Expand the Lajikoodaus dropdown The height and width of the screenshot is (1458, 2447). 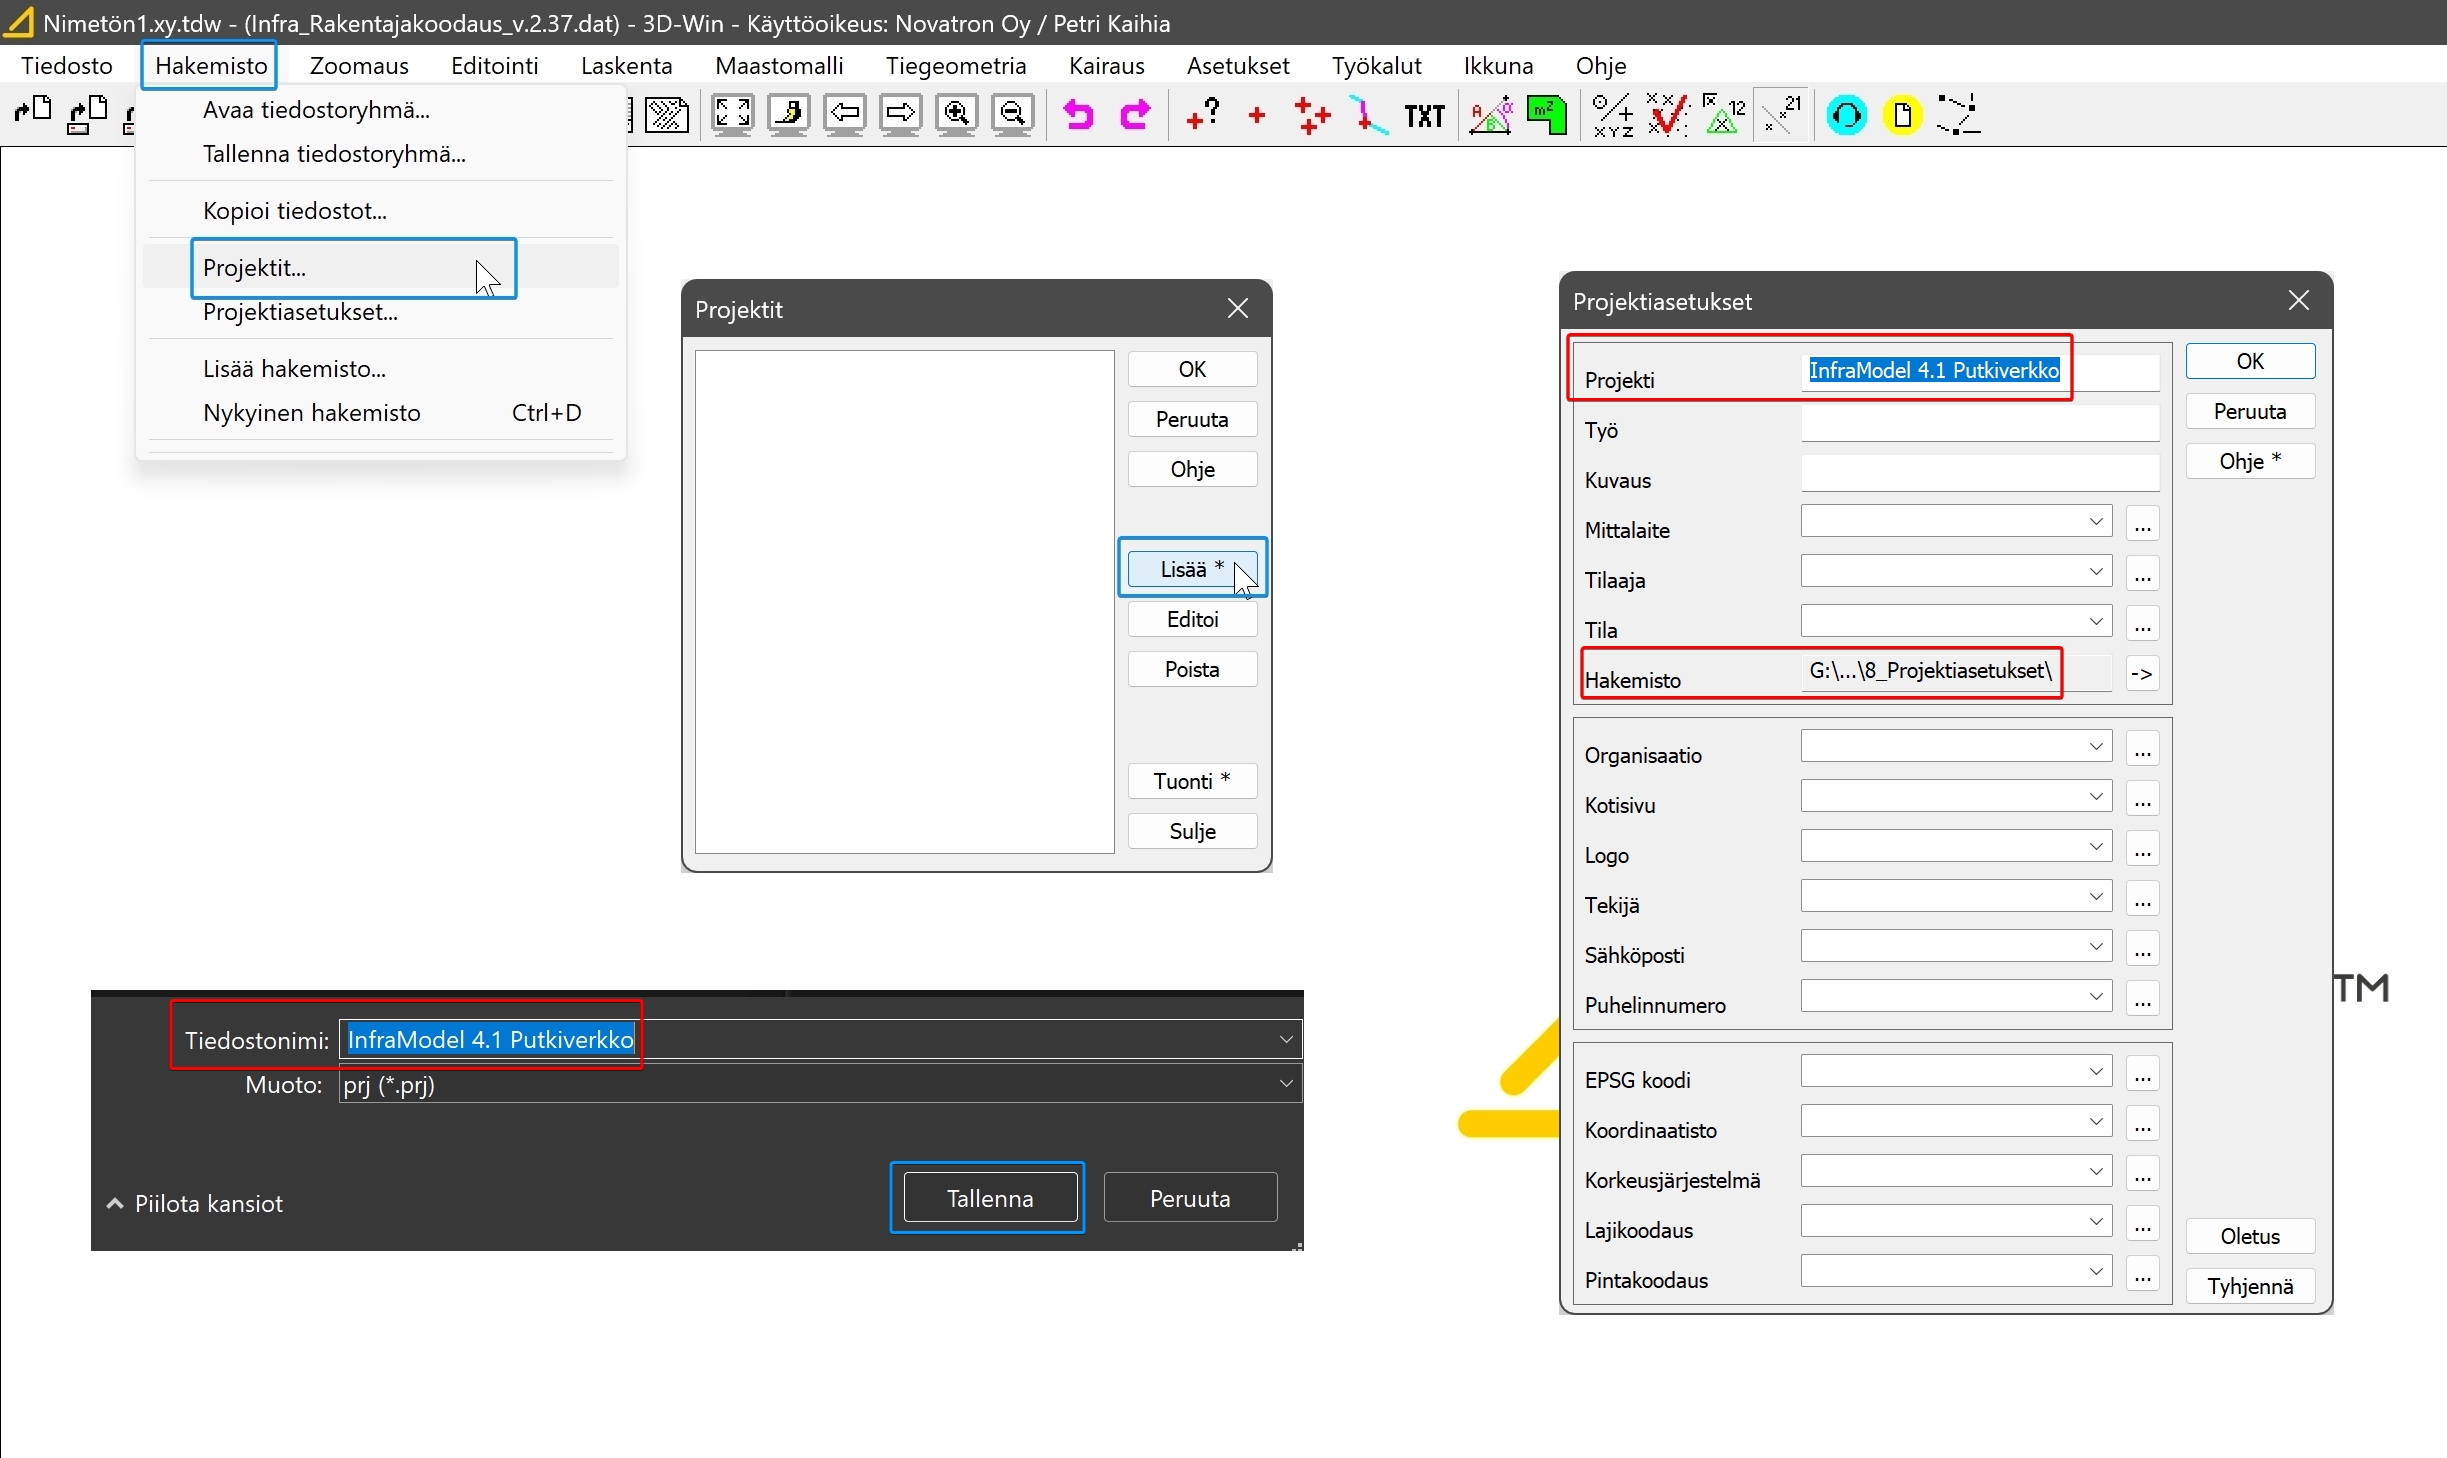(x=1956, y=1221)
